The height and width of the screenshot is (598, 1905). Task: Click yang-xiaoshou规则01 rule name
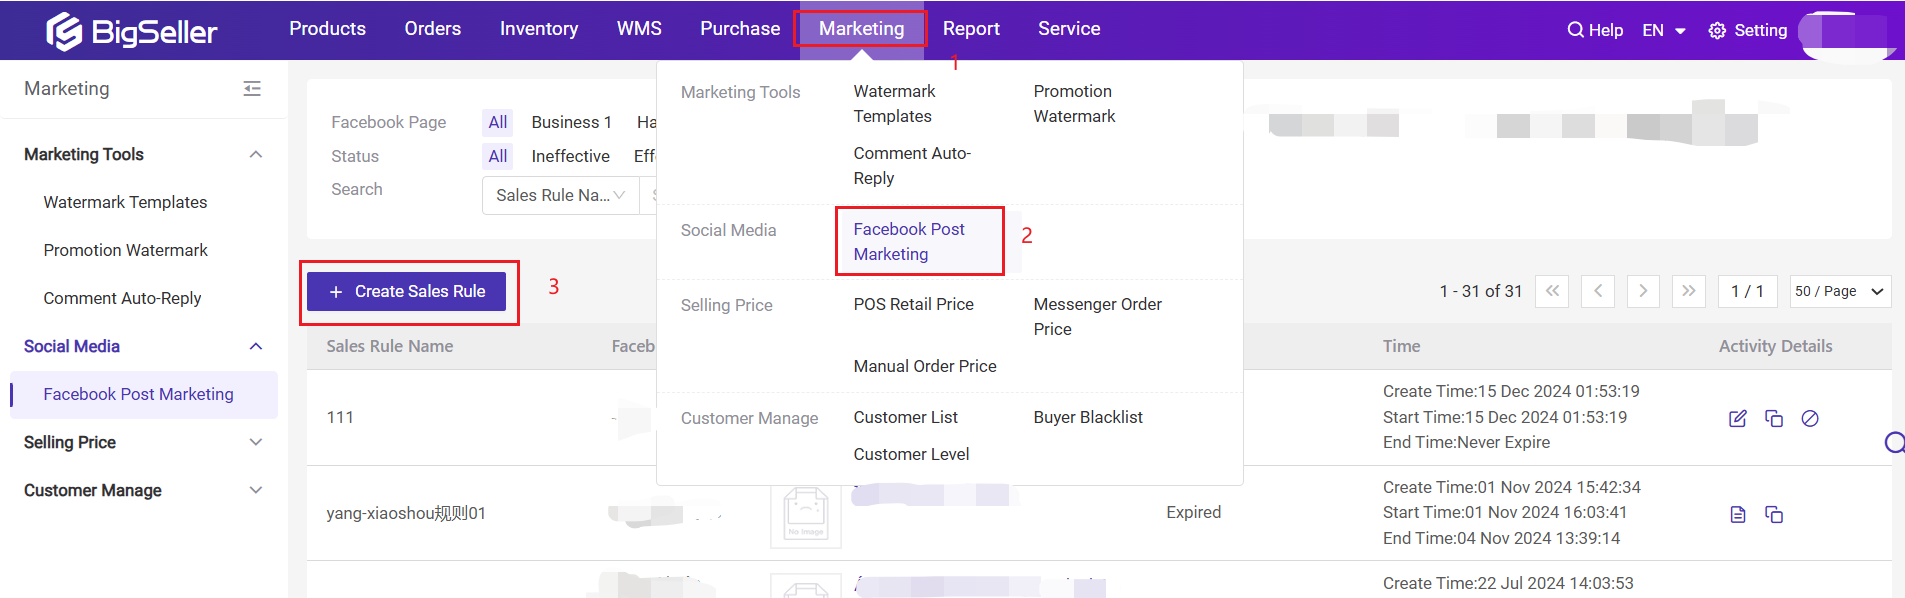[406, 513]
